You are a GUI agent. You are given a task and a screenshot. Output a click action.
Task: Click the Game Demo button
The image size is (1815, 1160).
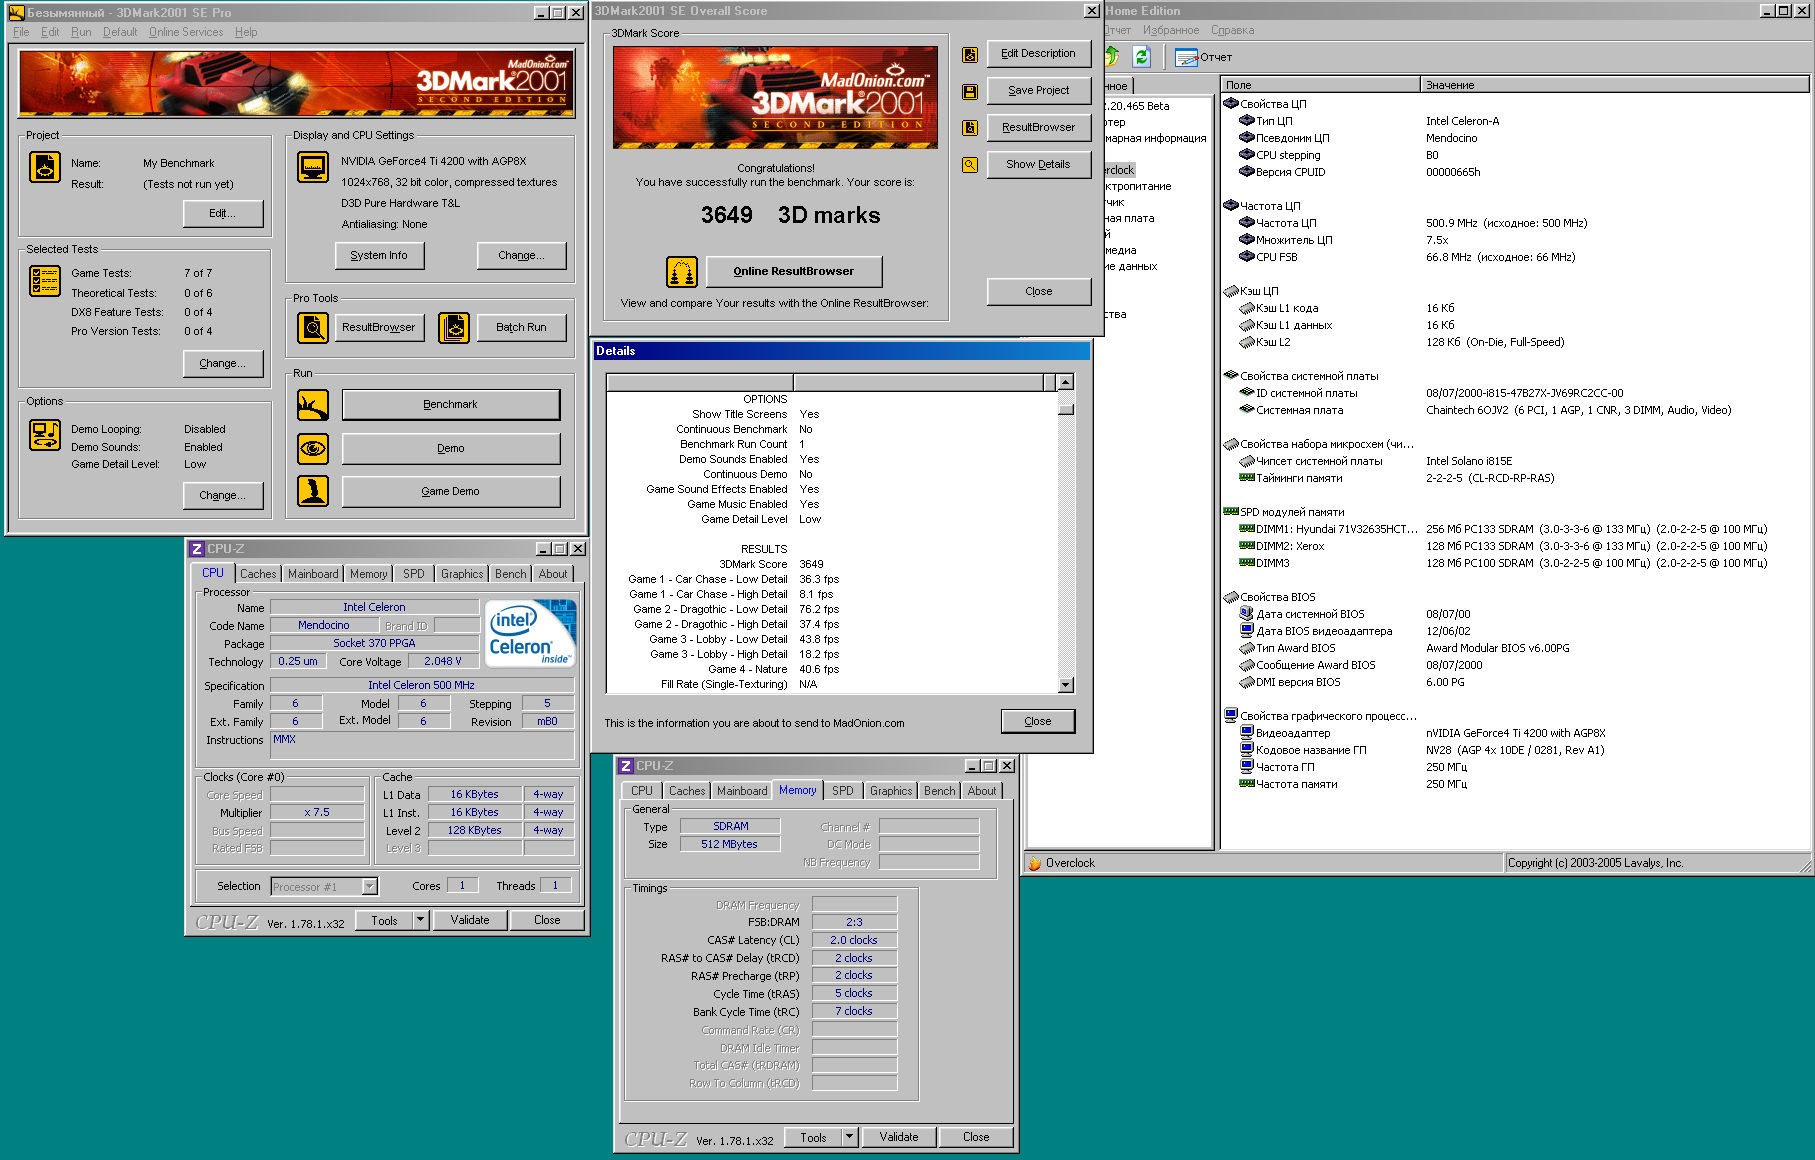click(x=451, y=491)
